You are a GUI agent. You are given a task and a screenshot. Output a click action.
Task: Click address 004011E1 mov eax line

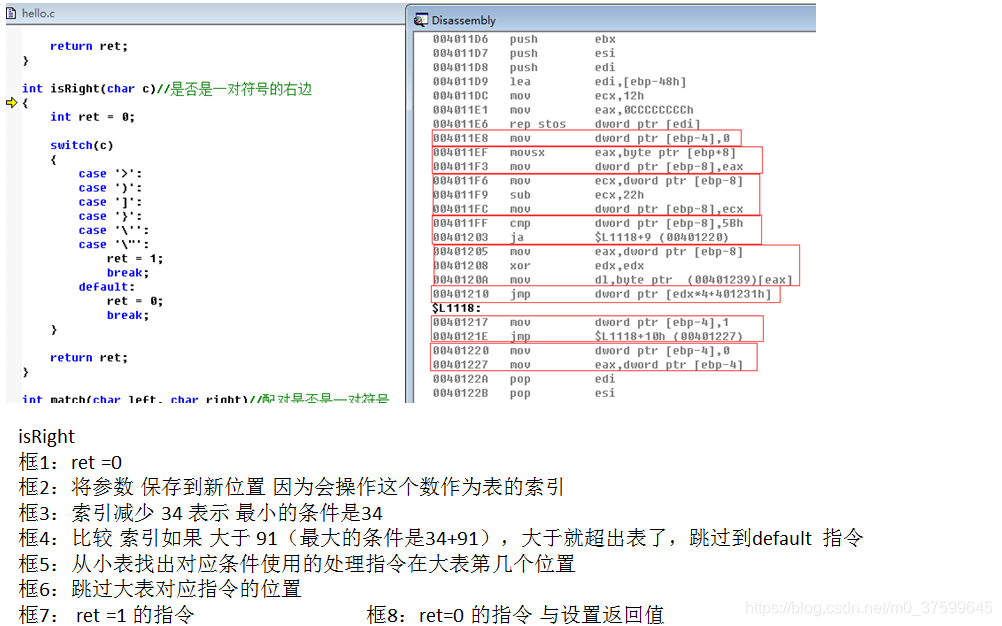coord(563,110)
